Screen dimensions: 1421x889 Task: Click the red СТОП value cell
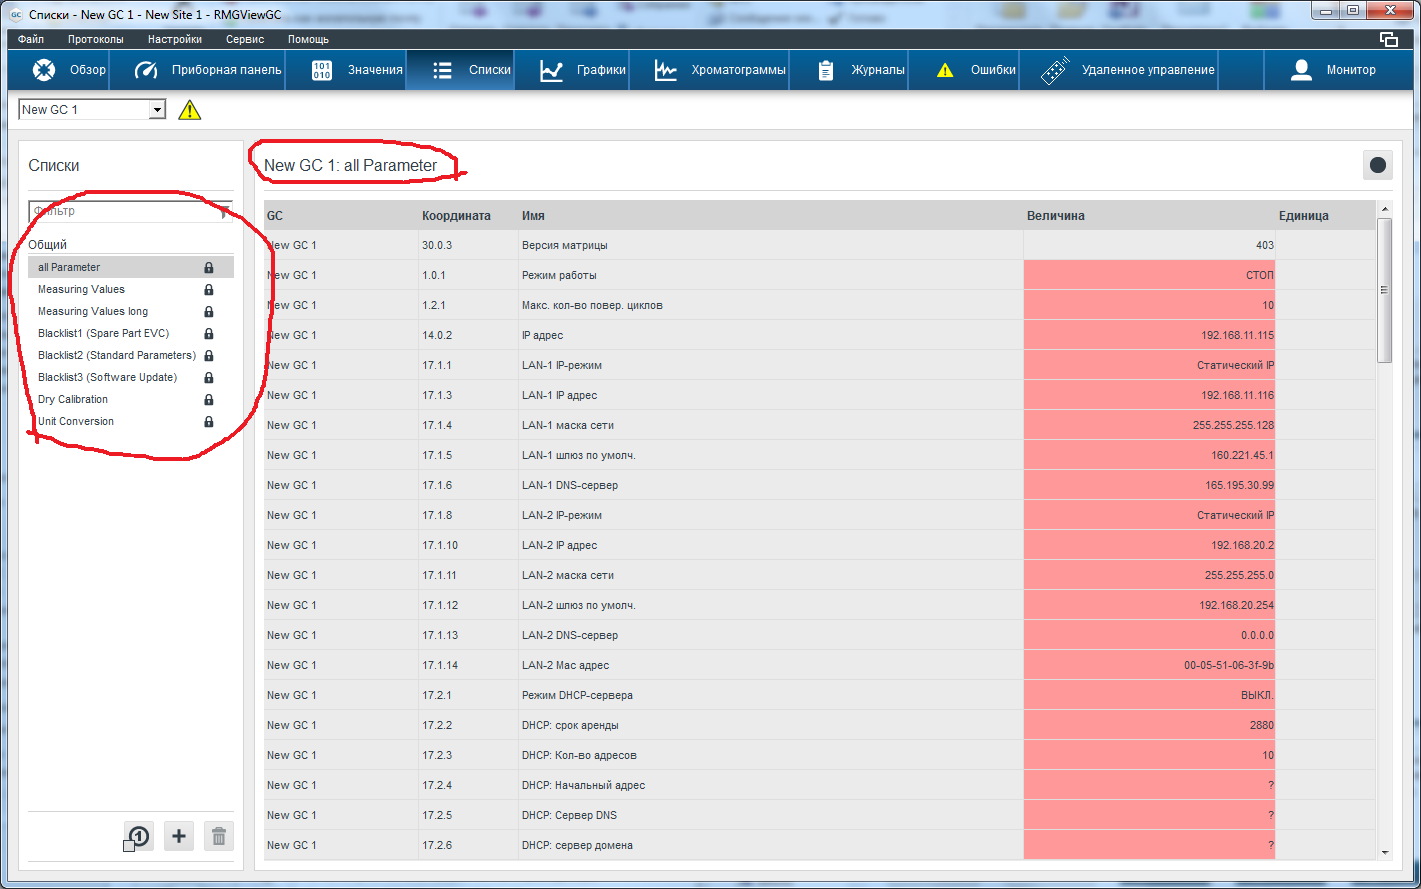[x=1148, y=275]
